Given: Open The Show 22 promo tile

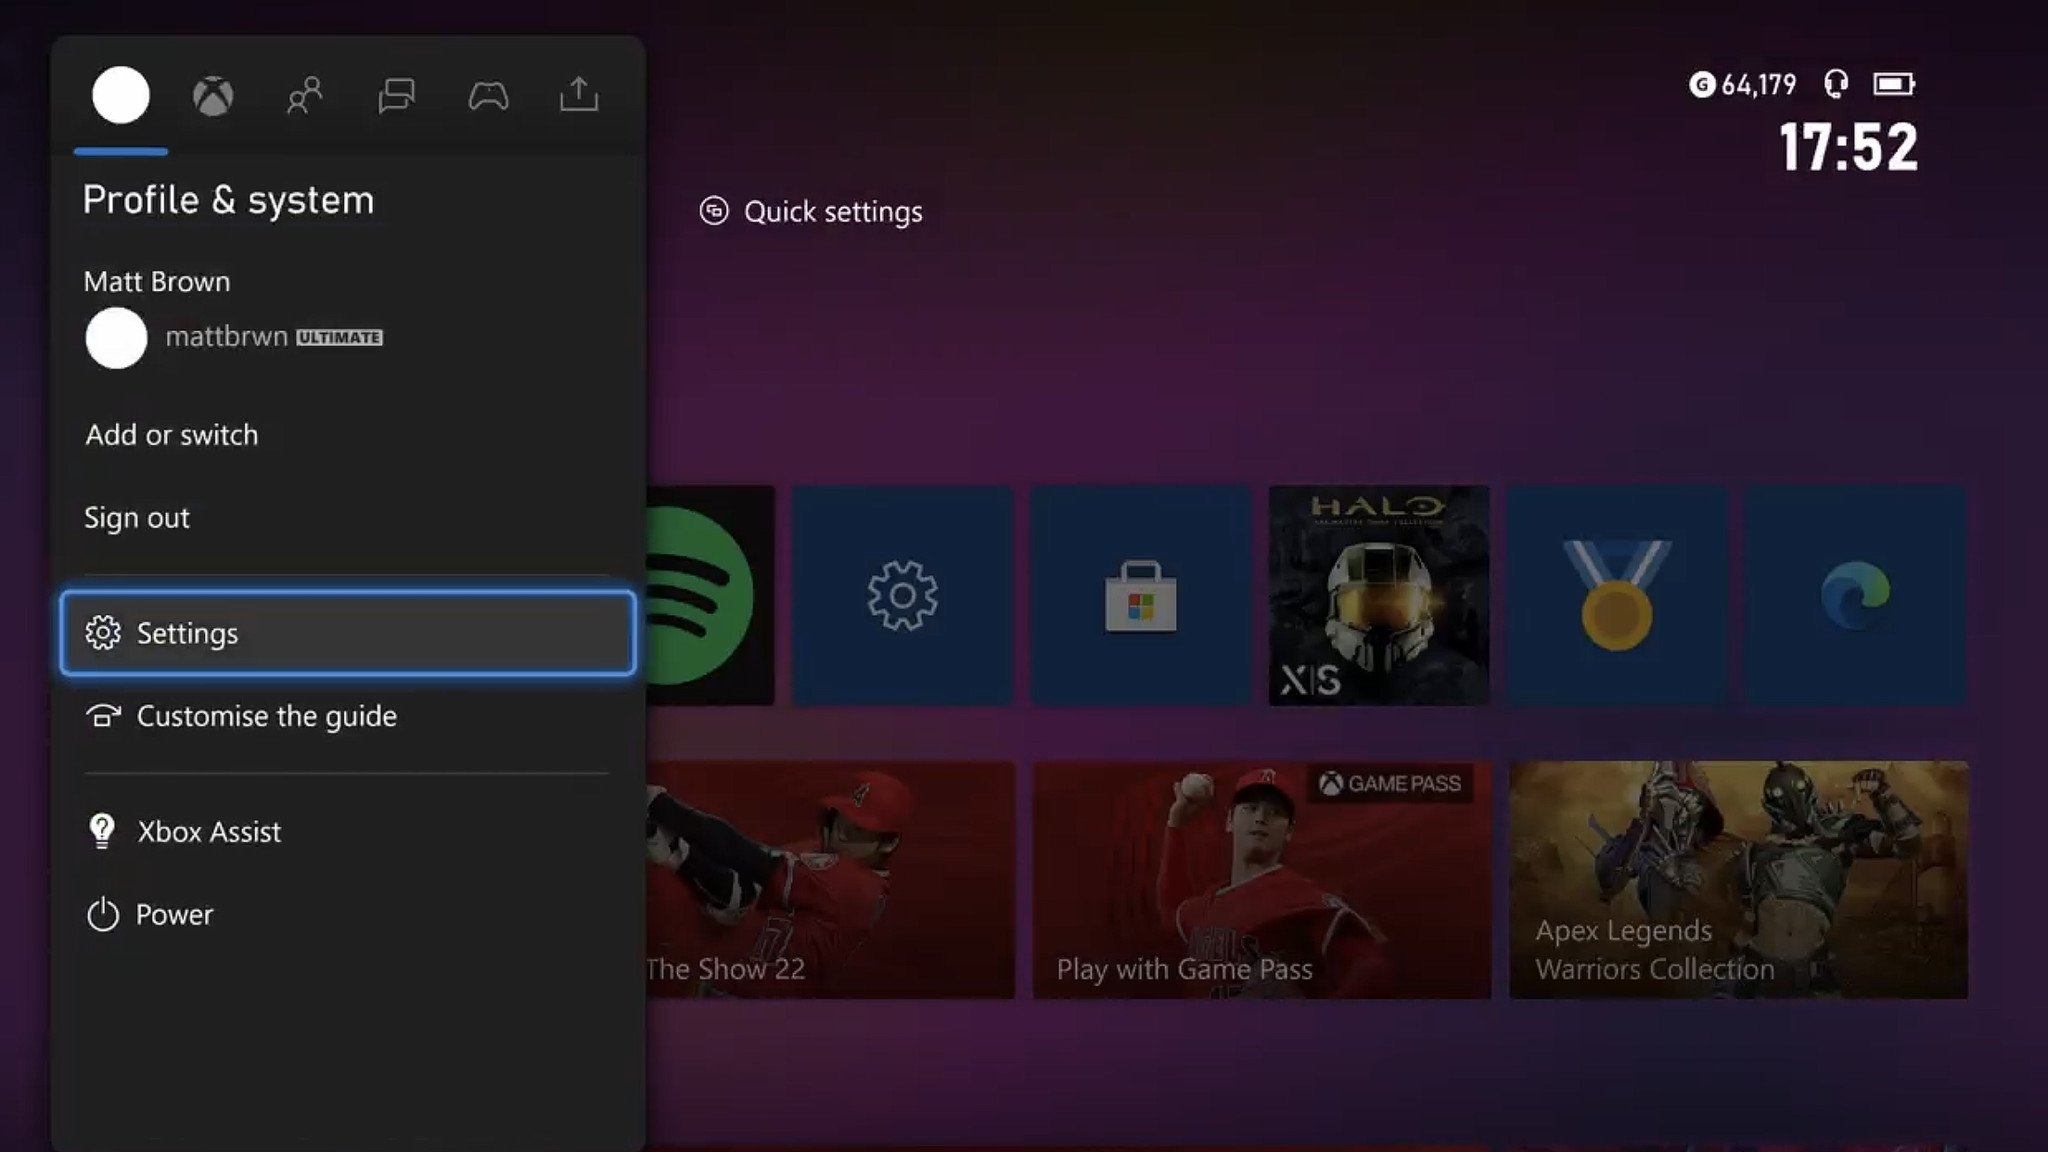Looking at the screenshot, I should [830, 880].
